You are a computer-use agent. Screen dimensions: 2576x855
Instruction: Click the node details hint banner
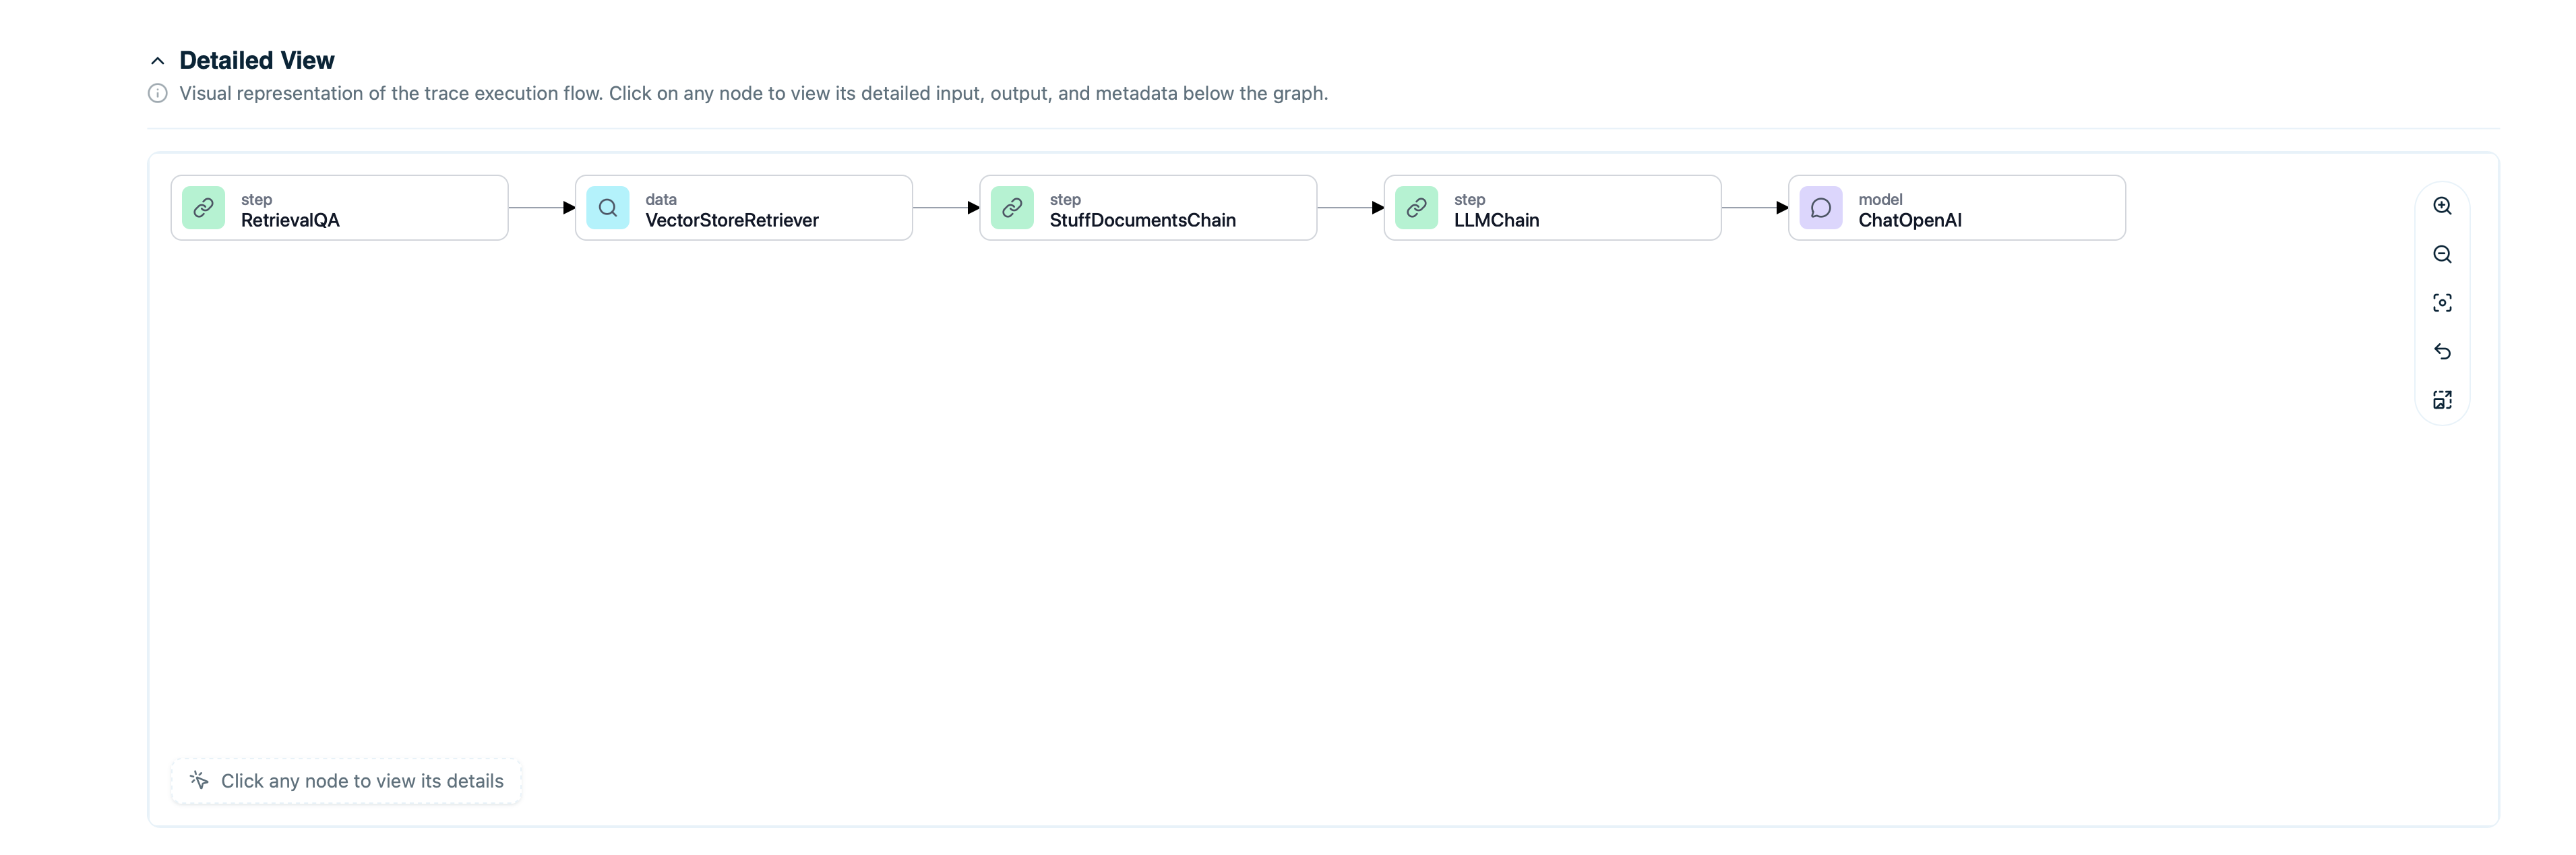pyautogui.click(x=345, y=781)
